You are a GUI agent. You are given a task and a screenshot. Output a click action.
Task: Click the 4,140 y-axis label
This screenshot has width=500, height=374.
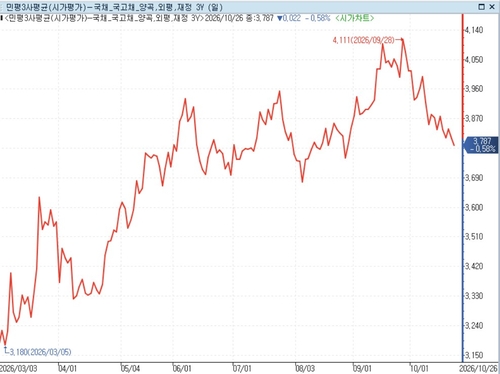pyautogui.click(x=474, y=30)
